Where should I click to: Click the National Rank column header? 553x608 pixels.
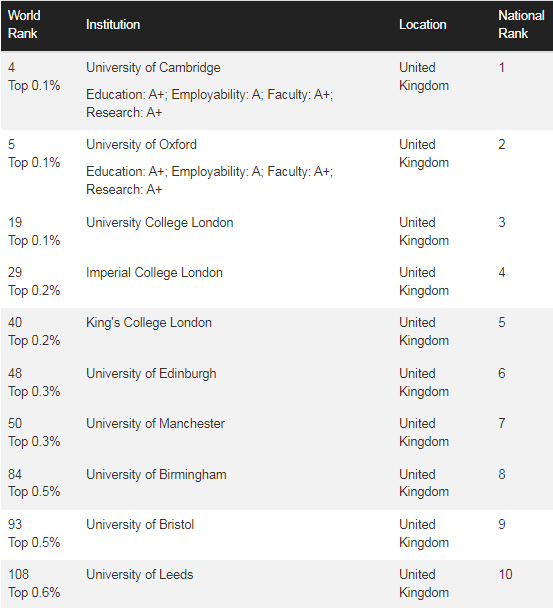click(x=521, y=24)
